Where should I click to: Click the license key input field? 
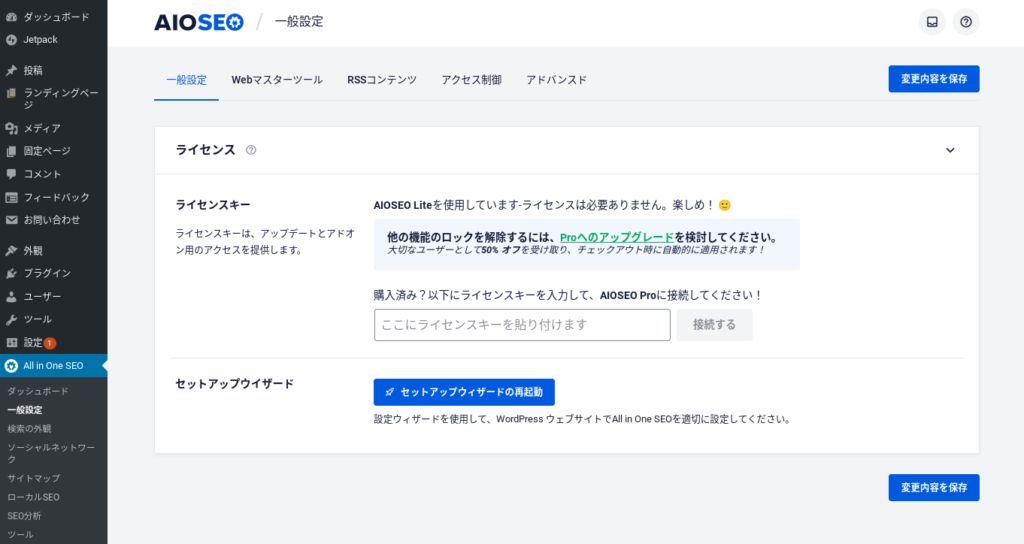coord(522,325)
